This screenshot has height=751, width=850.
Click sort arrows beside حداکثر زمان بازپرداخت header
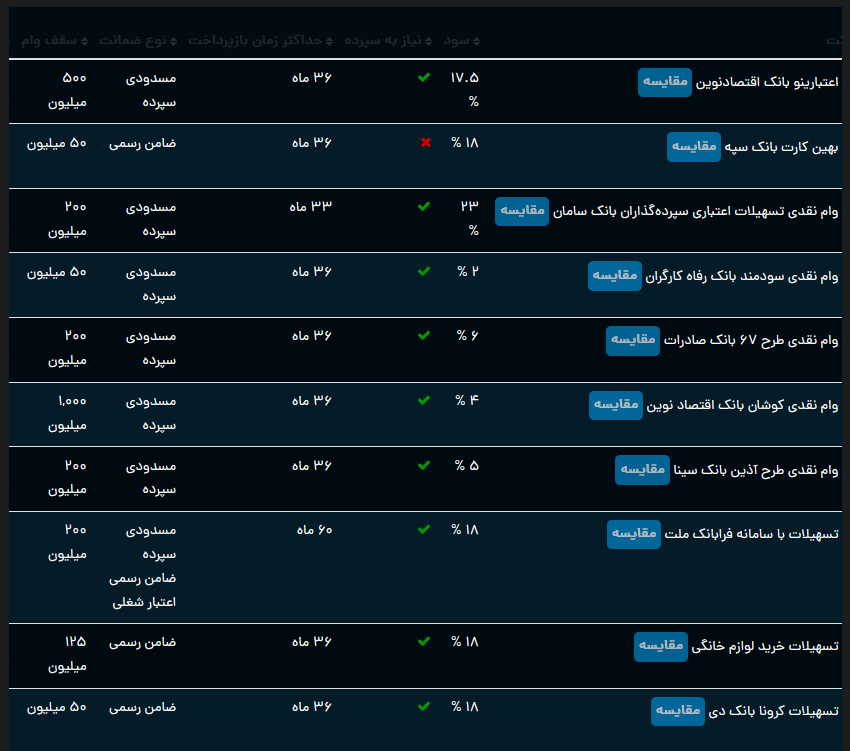pyautogui.click(x=329, y=41)
